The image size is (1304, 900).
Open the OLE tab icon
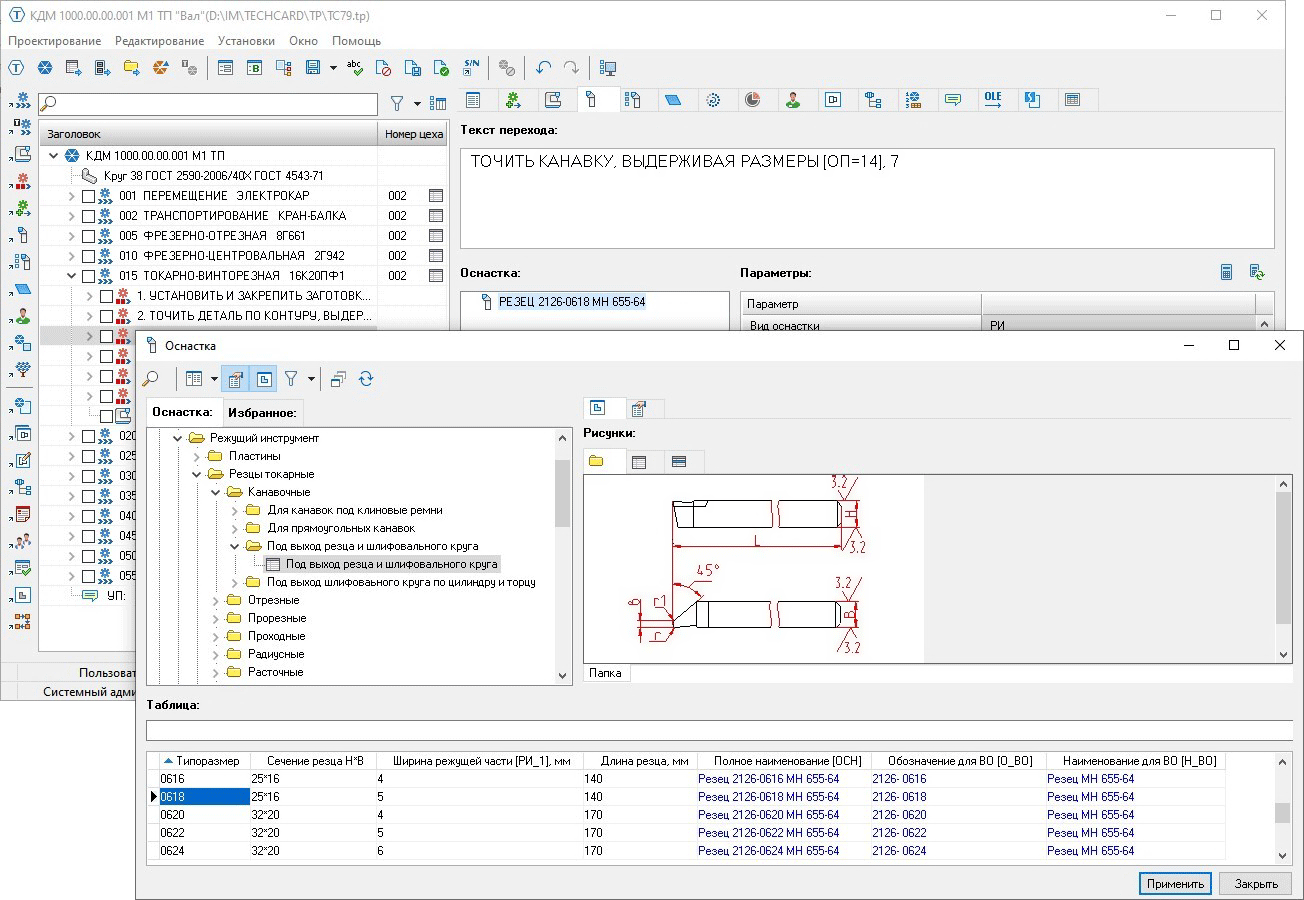pos(992,99)
